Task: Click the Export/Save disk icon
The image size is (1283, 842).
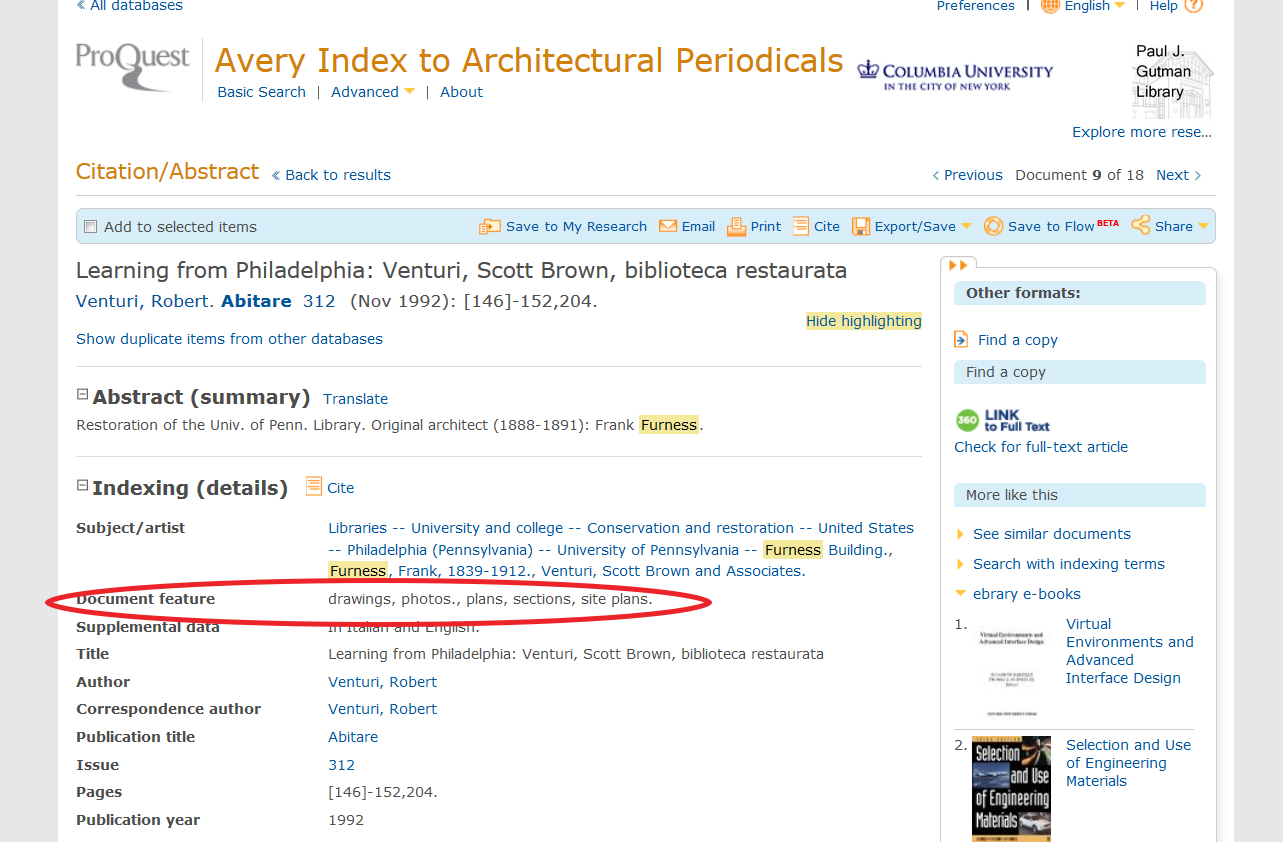Action: click(x=860, y=226)
